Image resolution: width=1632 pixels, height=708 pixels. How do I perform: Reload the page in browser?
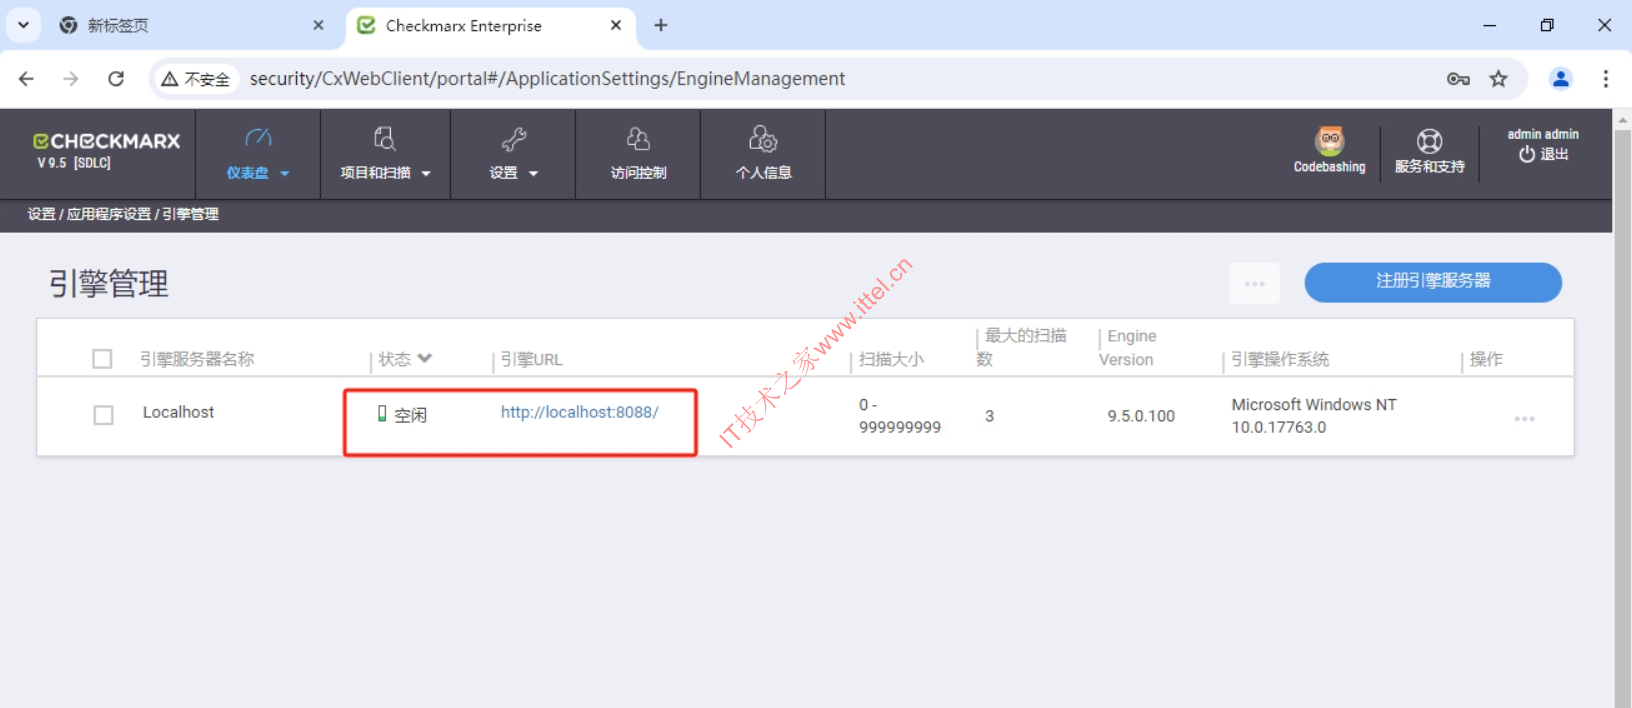click(x=116, y=79)
